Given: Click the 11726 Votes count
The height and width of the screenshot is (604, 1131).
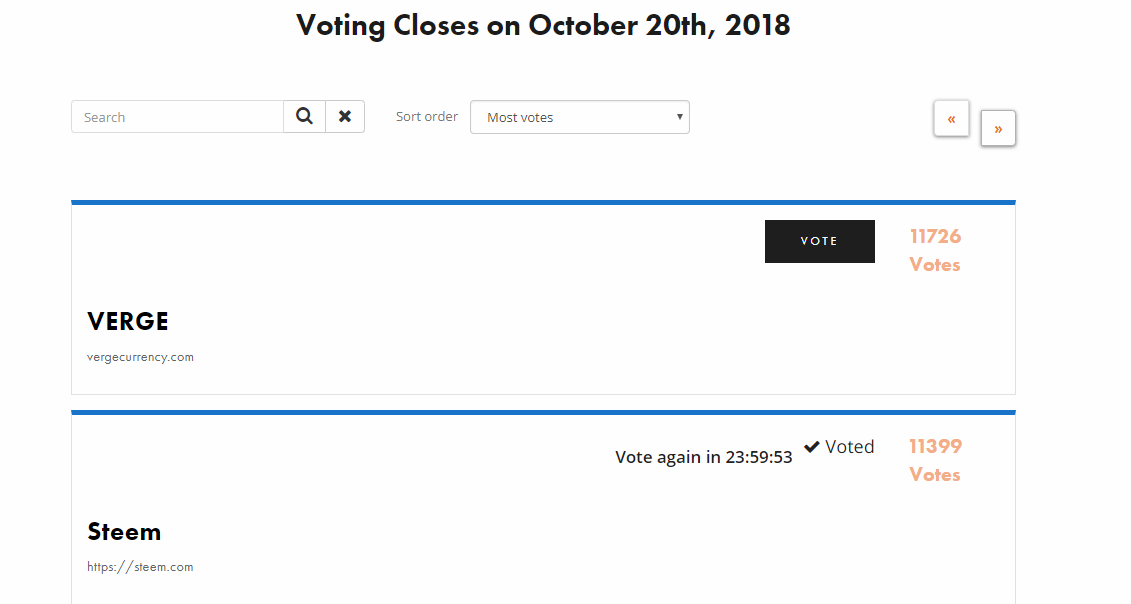Looking at the screenshot, I should pos(935,250).
